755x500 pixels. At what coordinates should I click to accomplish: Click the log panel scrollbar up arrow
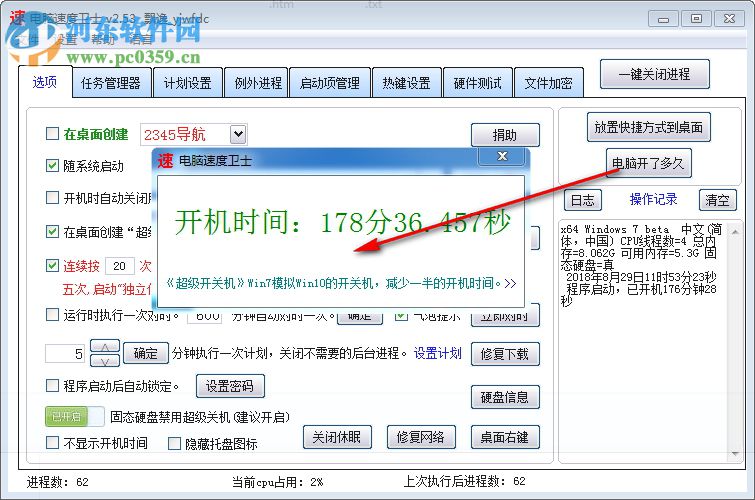click(735, 232)
